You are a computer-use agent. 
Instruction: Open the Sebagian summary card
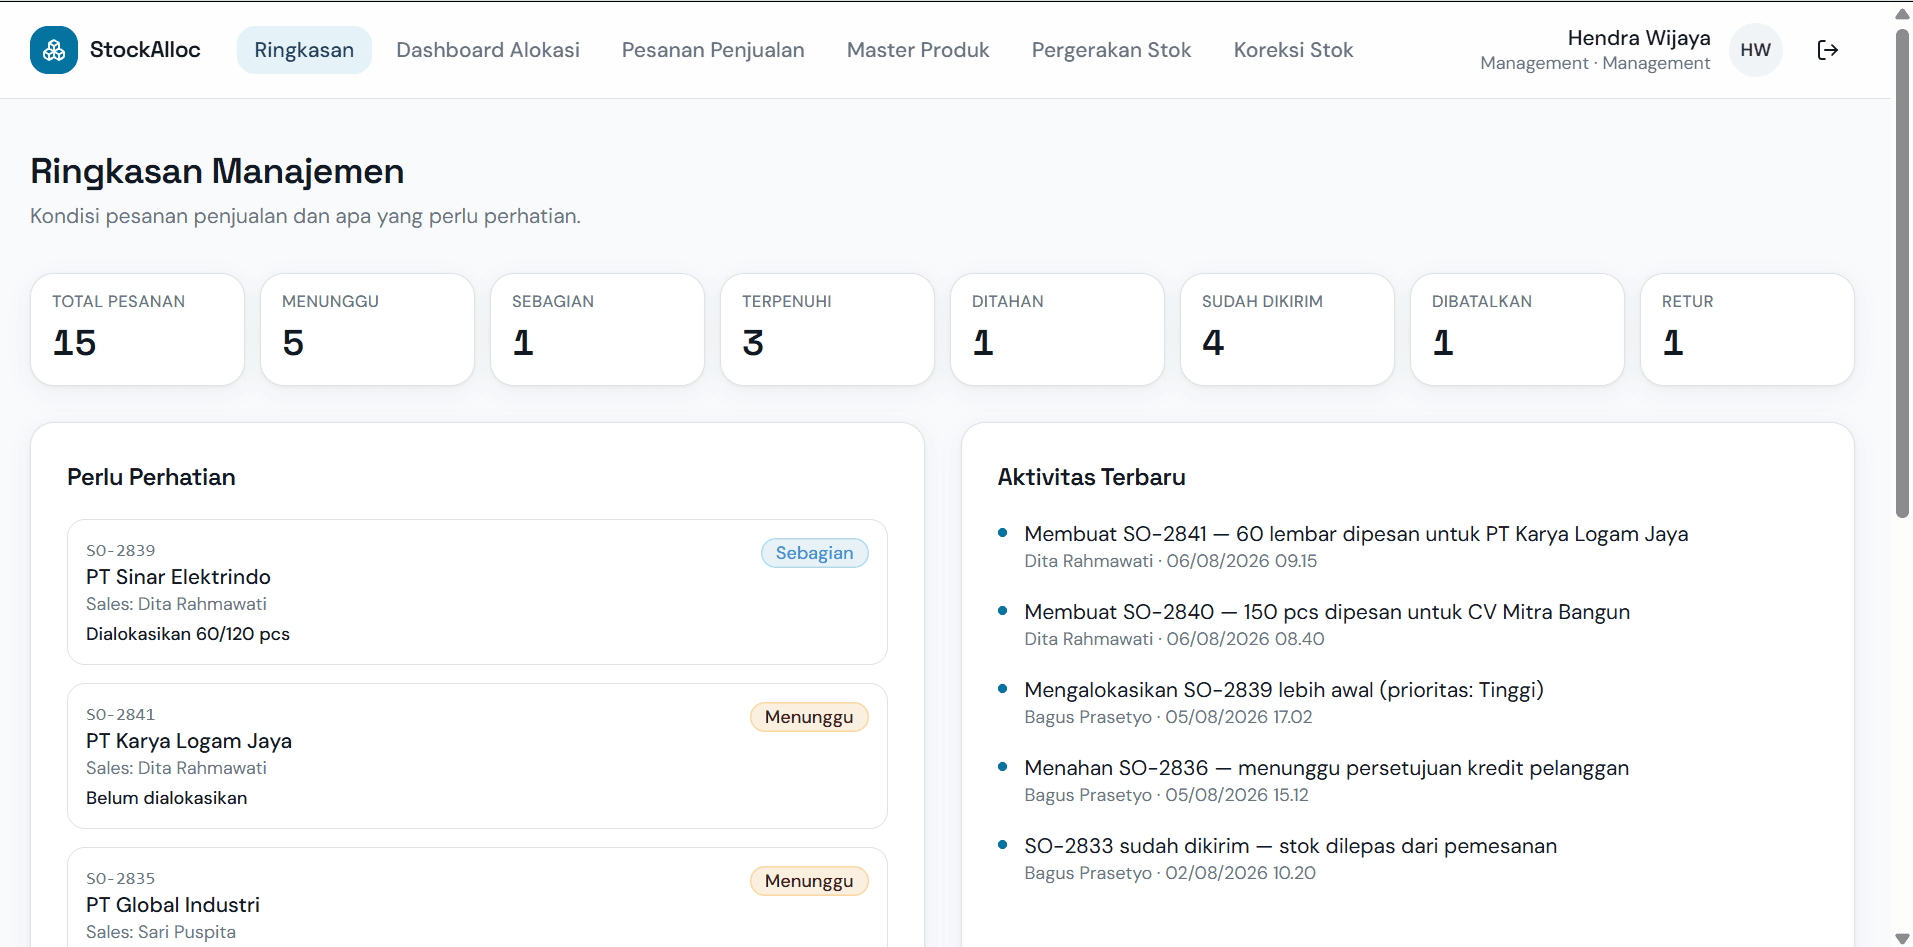point(598,329)
